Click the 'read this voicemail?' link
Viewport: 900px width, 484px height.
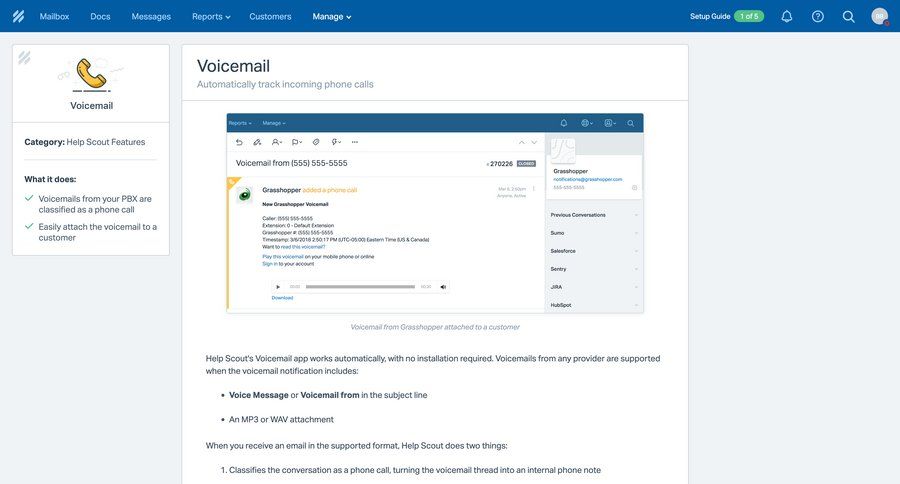(302, 247)
